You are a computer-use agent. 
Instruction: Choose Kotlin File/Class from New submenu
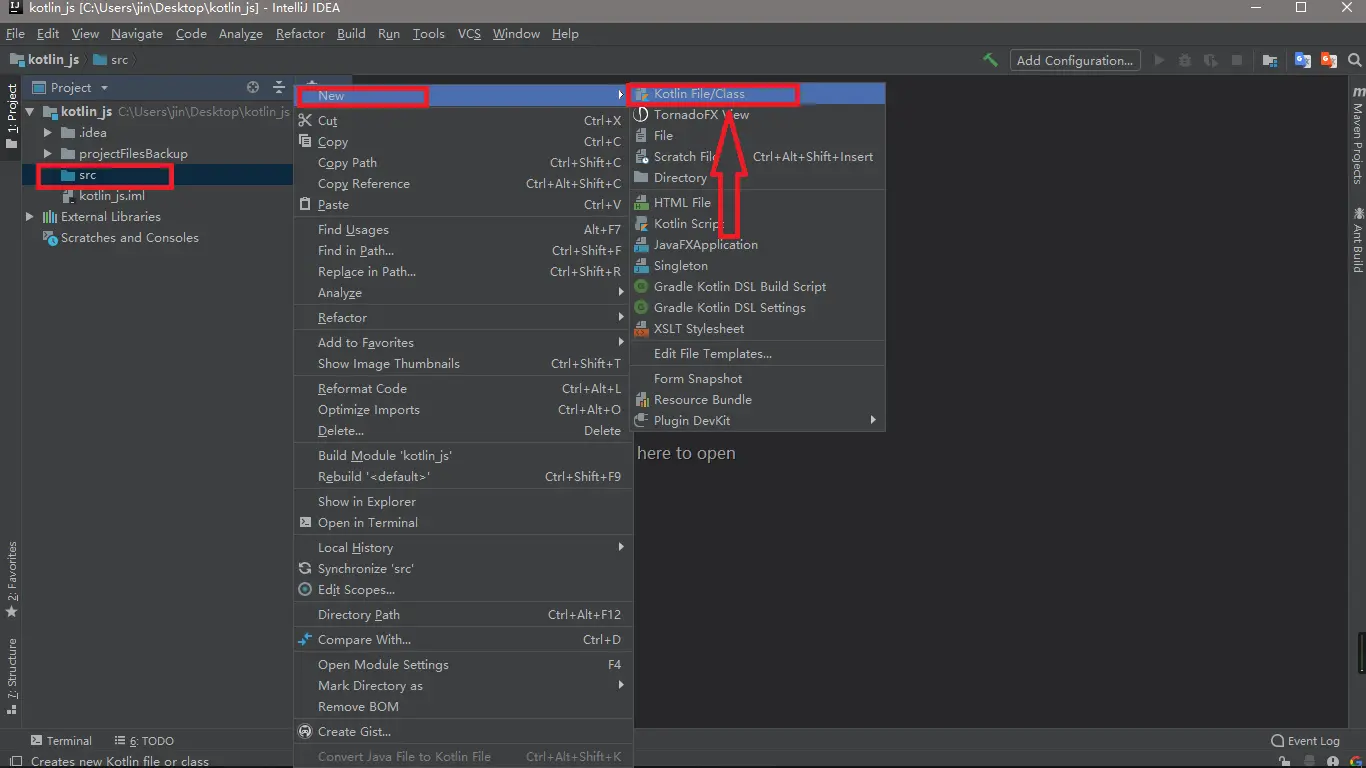click(x=758, y=94)
